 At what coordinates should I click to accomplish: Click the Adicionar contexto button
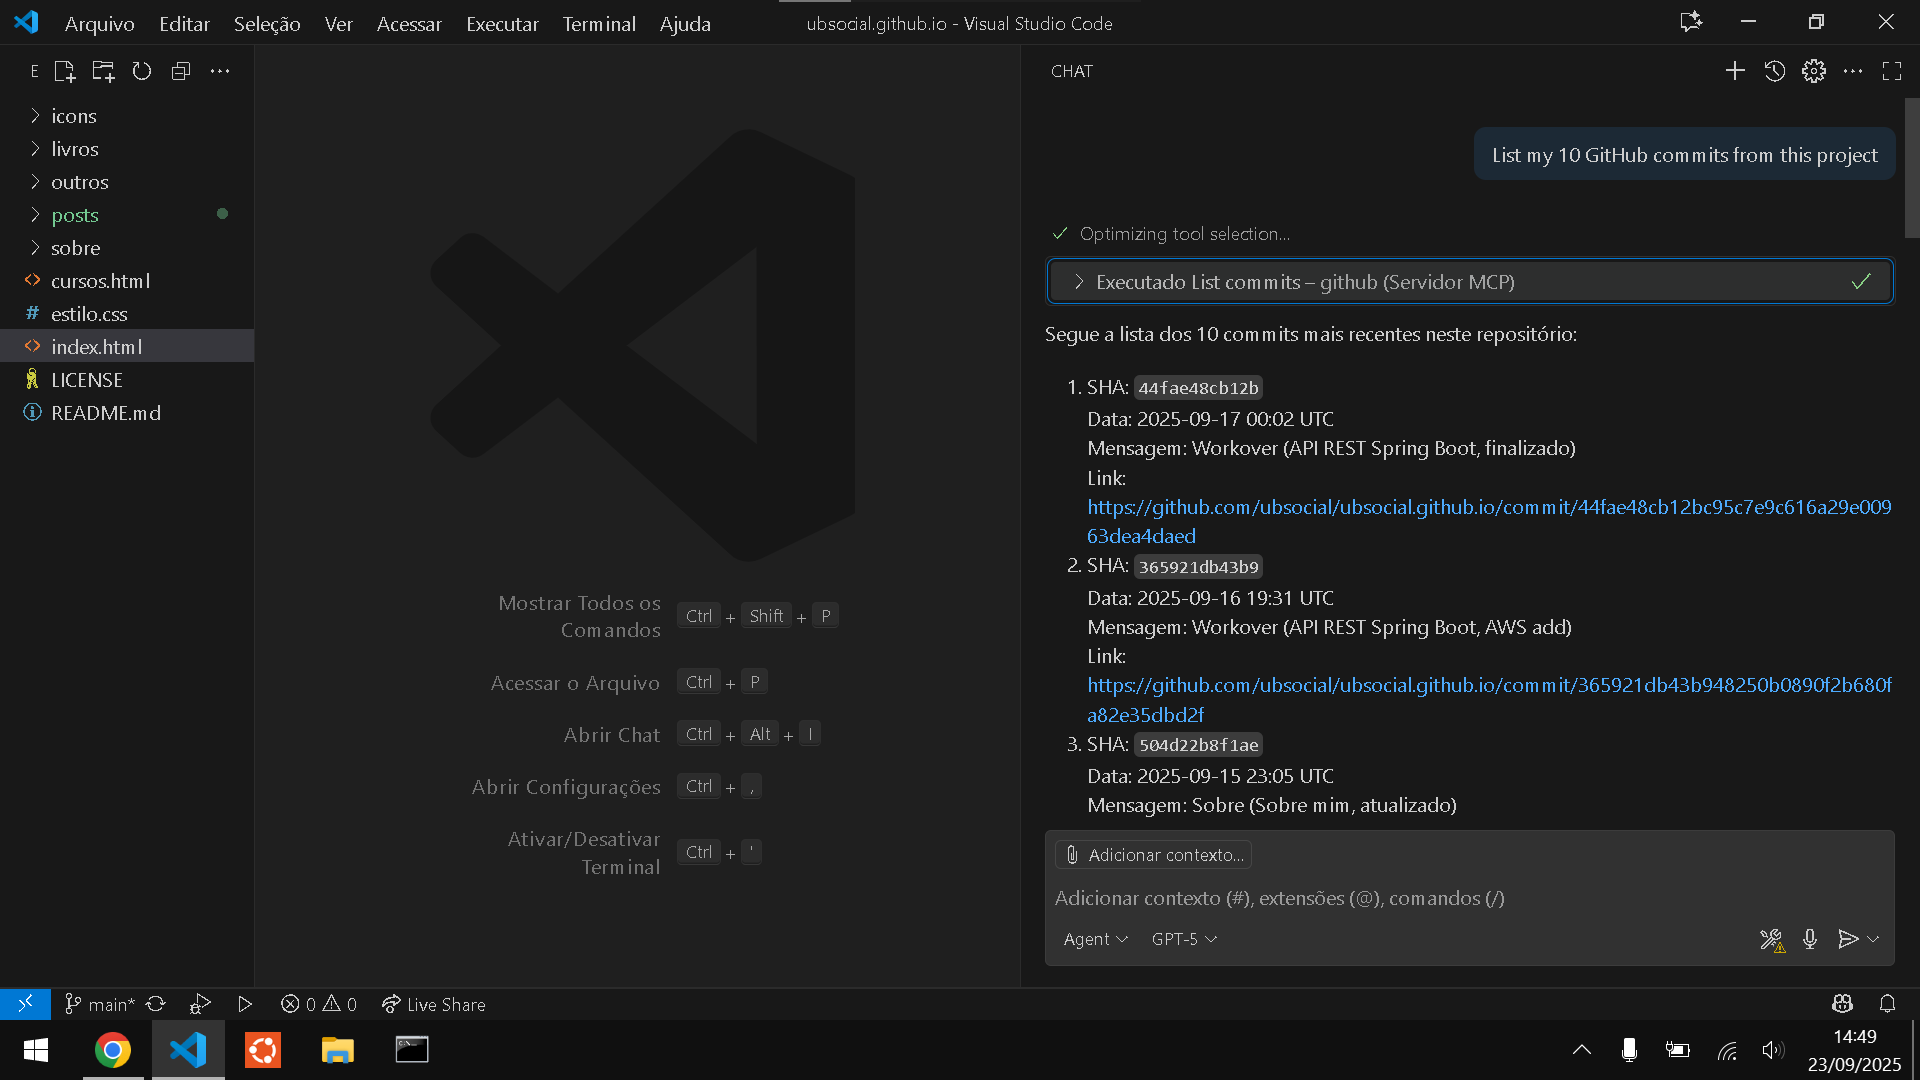(1154, 855)
